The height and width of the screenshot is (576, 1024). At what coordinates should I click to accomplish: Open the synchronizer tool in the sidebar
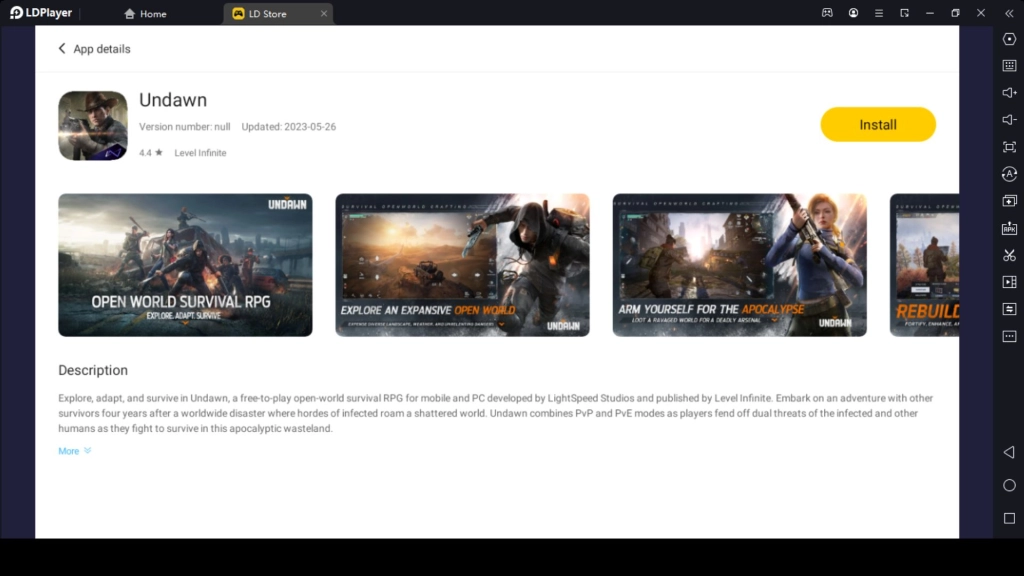pos(1010,310)
